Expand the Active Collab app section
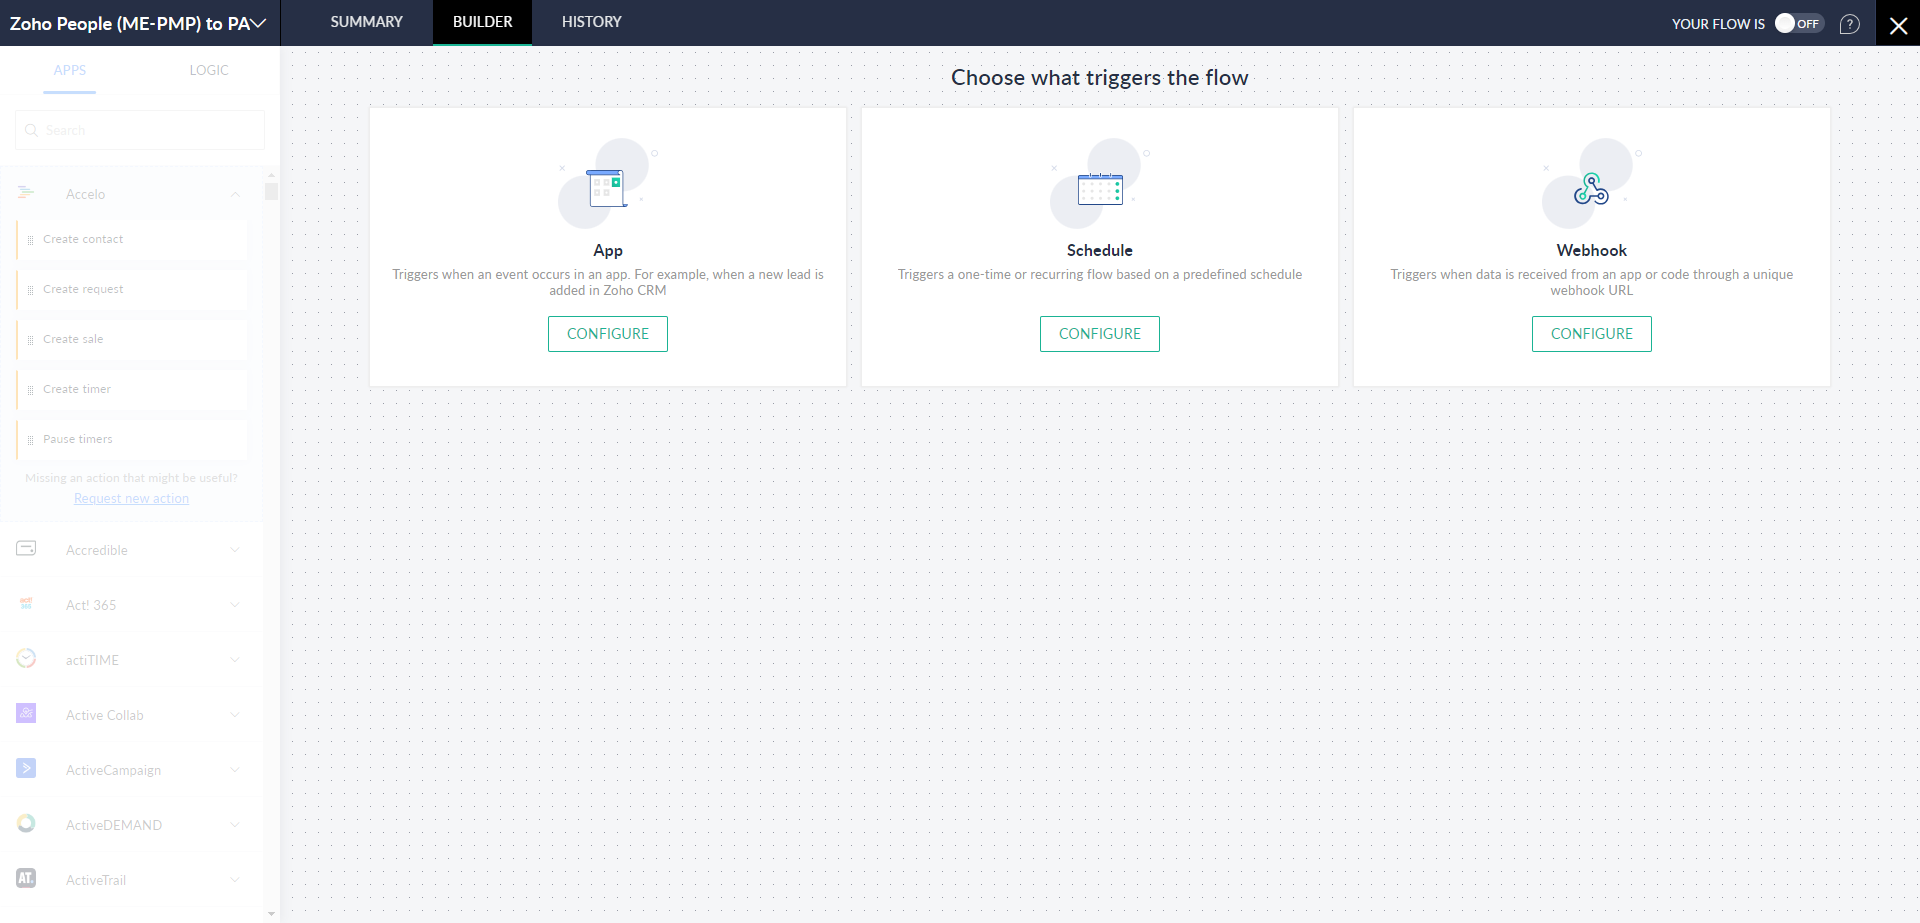This screenshot has width=1920, height=923. pyautogui.click(x=235, y=714)
